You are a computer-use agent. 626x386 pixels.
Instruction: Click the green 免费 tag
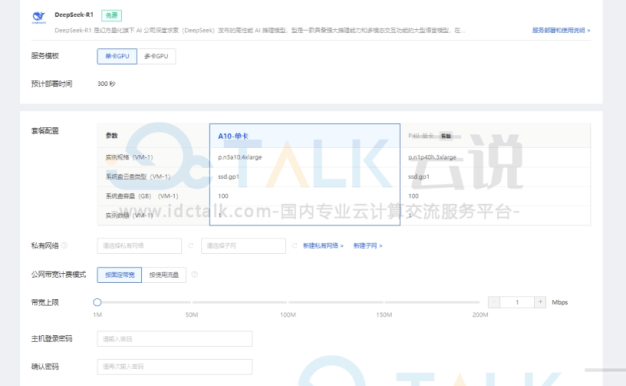coord(111,15)
